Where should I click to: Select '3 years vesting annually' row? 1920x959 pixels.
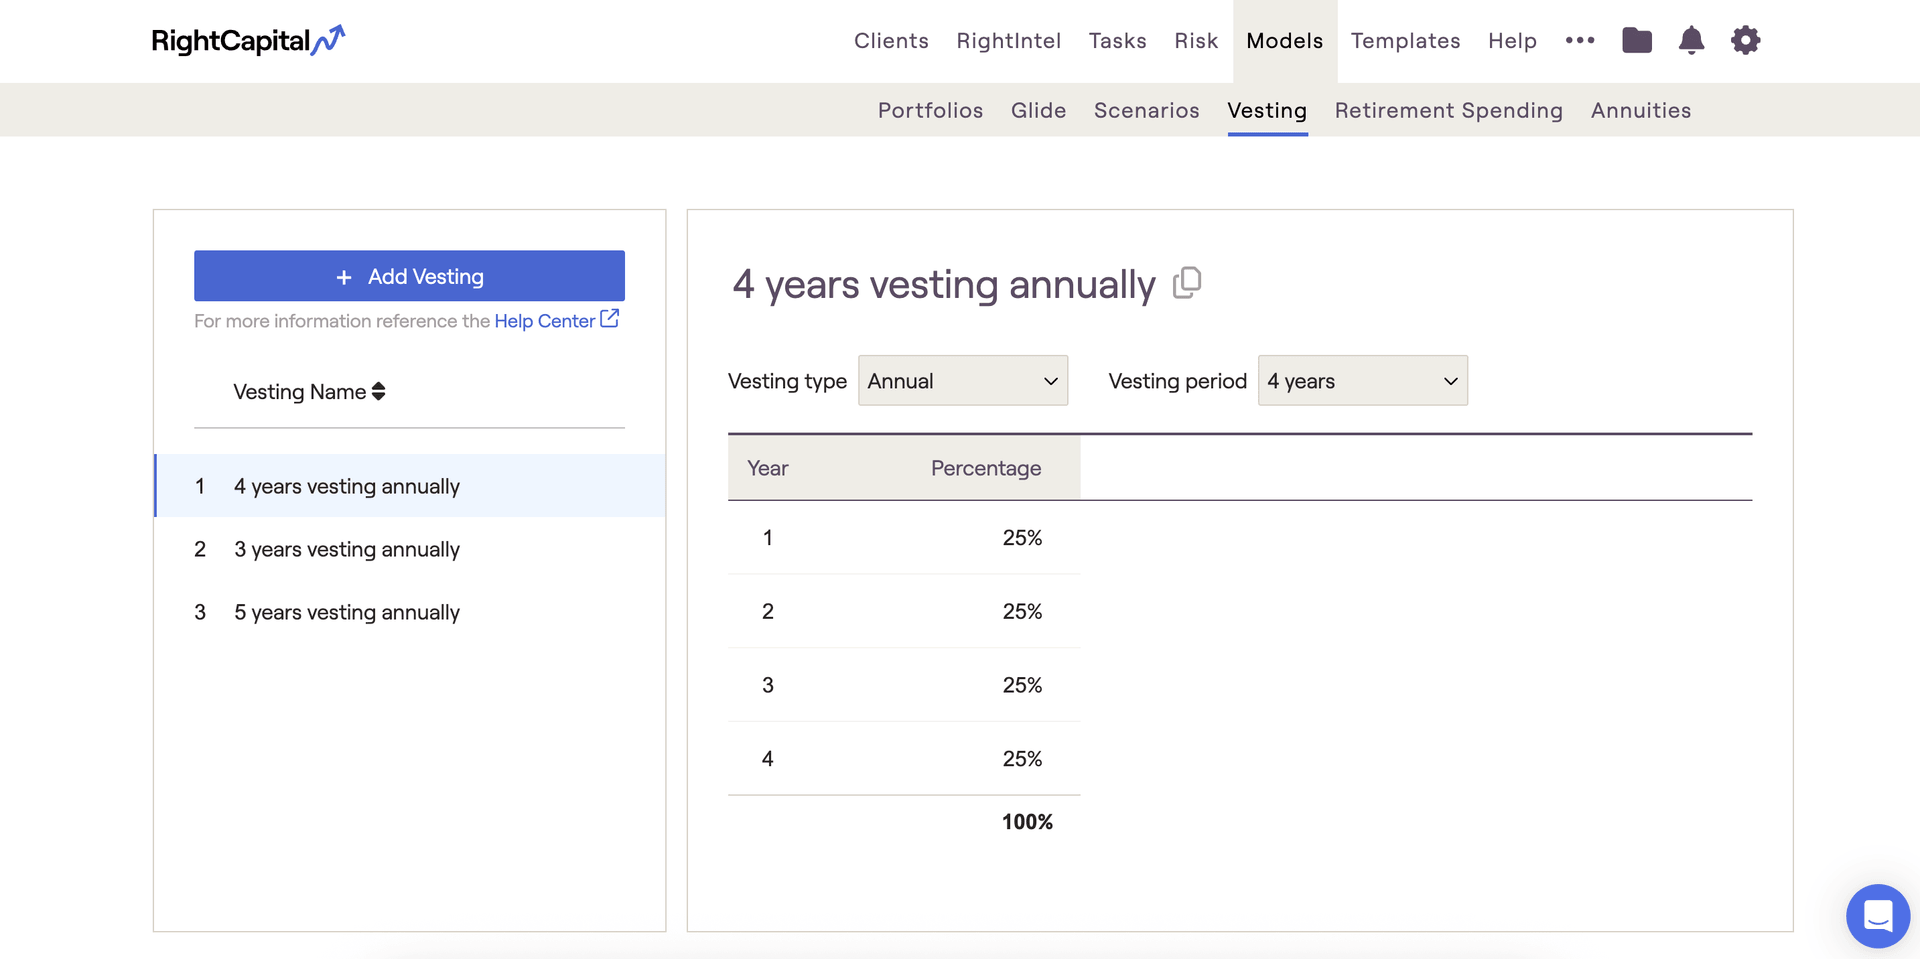pos(410,549)
